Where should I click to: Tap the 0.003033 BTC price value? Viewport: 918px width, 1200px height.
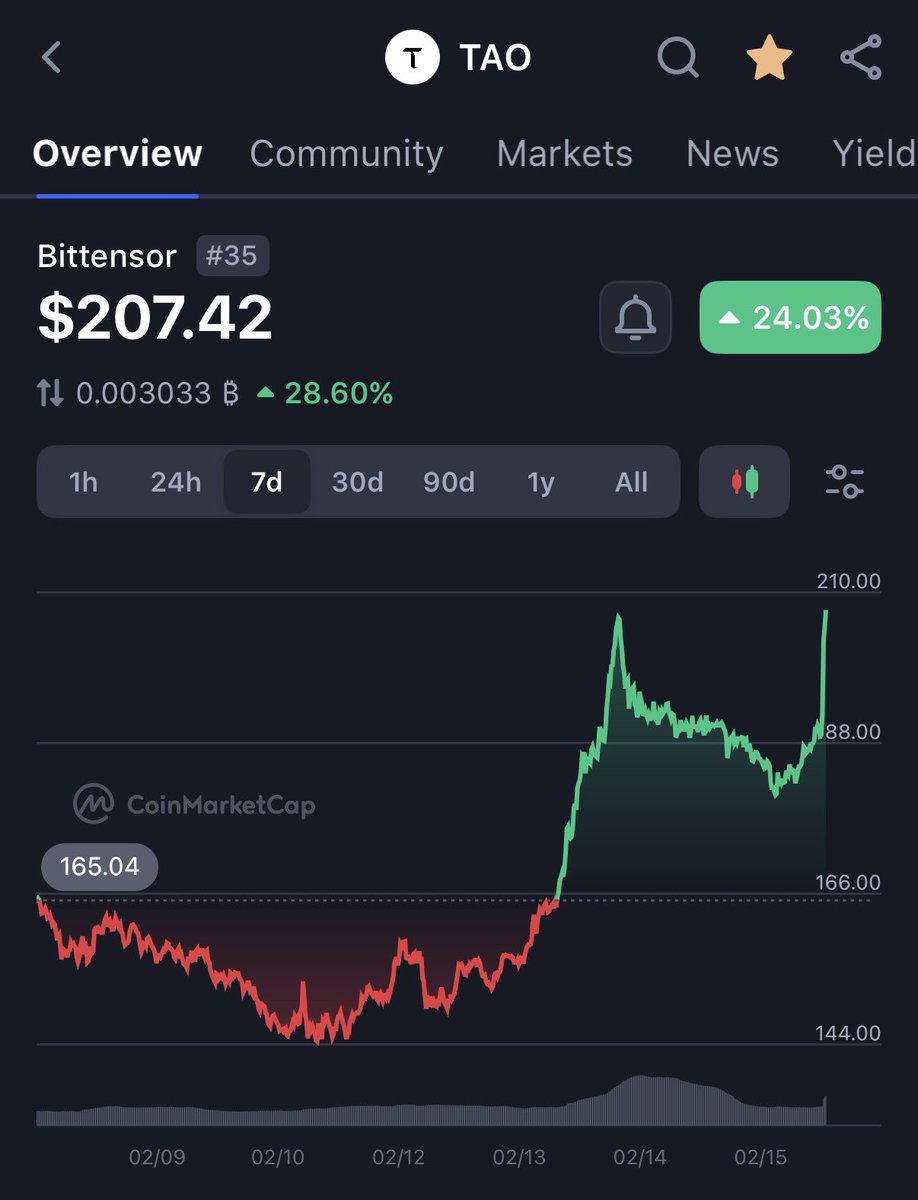pos(158,393)
